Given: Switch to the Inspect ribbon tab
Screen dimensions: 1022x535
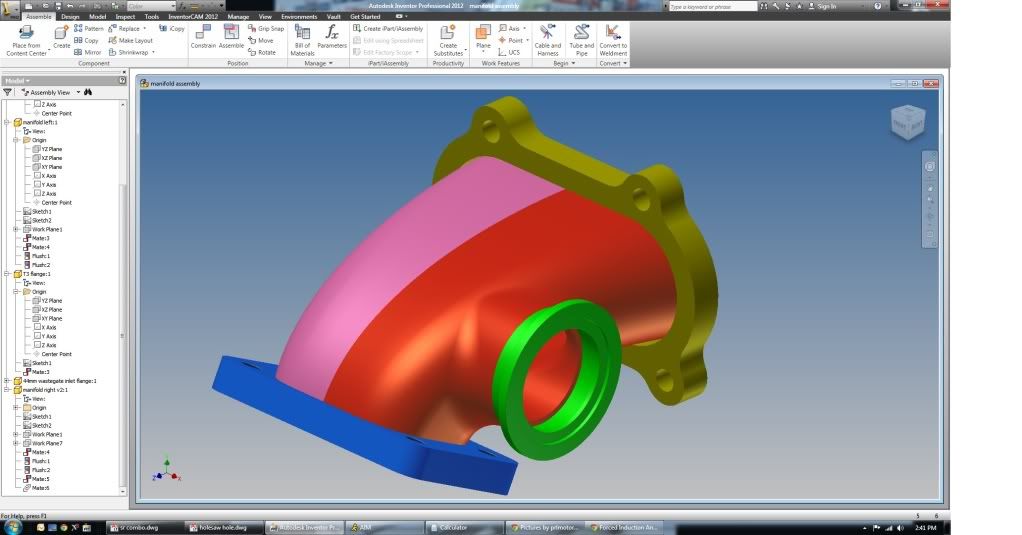Looking at the screenshot, I should (x=125, y=17).
